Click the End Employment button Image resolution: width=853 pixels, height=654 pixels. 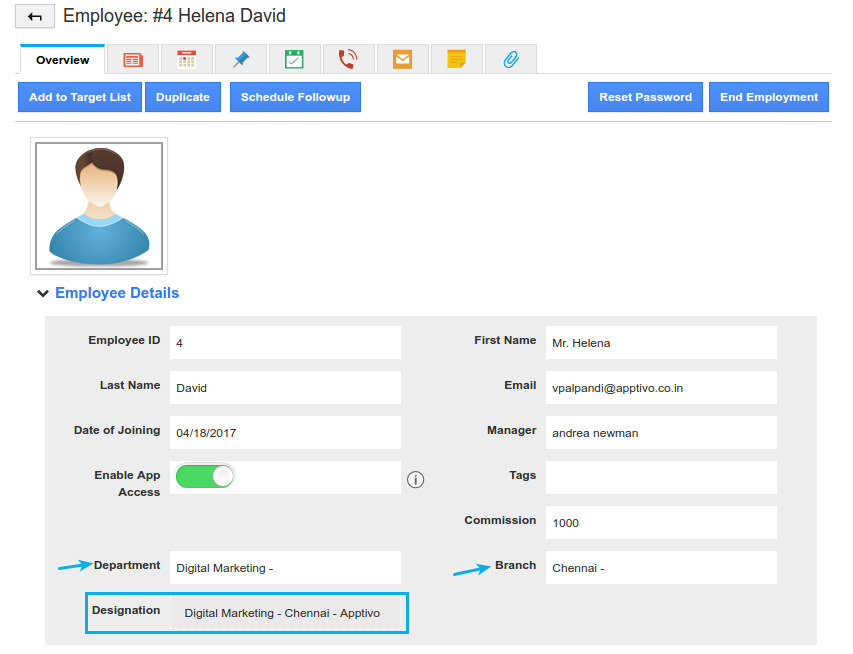tap(768, 96)
